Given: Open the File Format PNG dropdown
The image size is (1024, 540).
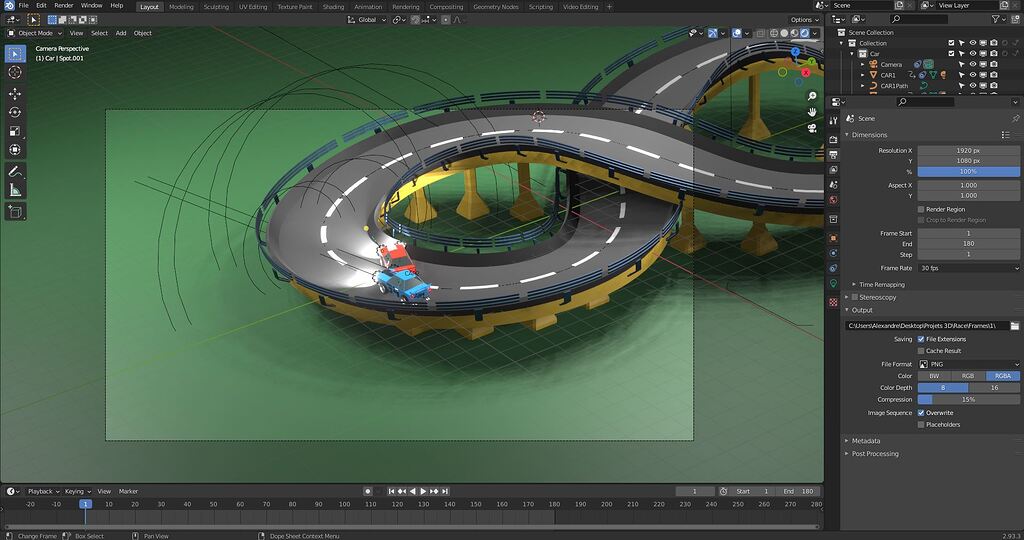Looking at the screenshot, I should point(969,364).
